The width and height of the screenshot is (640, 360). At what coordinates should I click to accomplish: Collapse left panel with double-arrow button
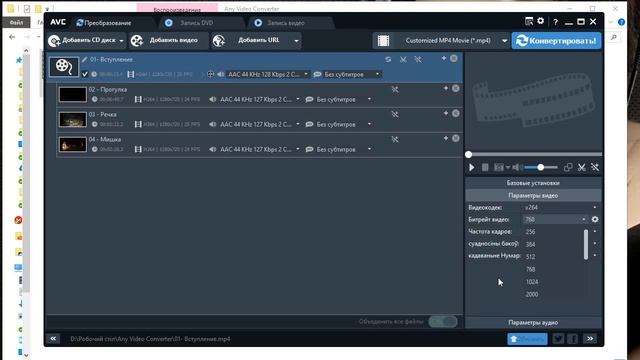[53, 338]
